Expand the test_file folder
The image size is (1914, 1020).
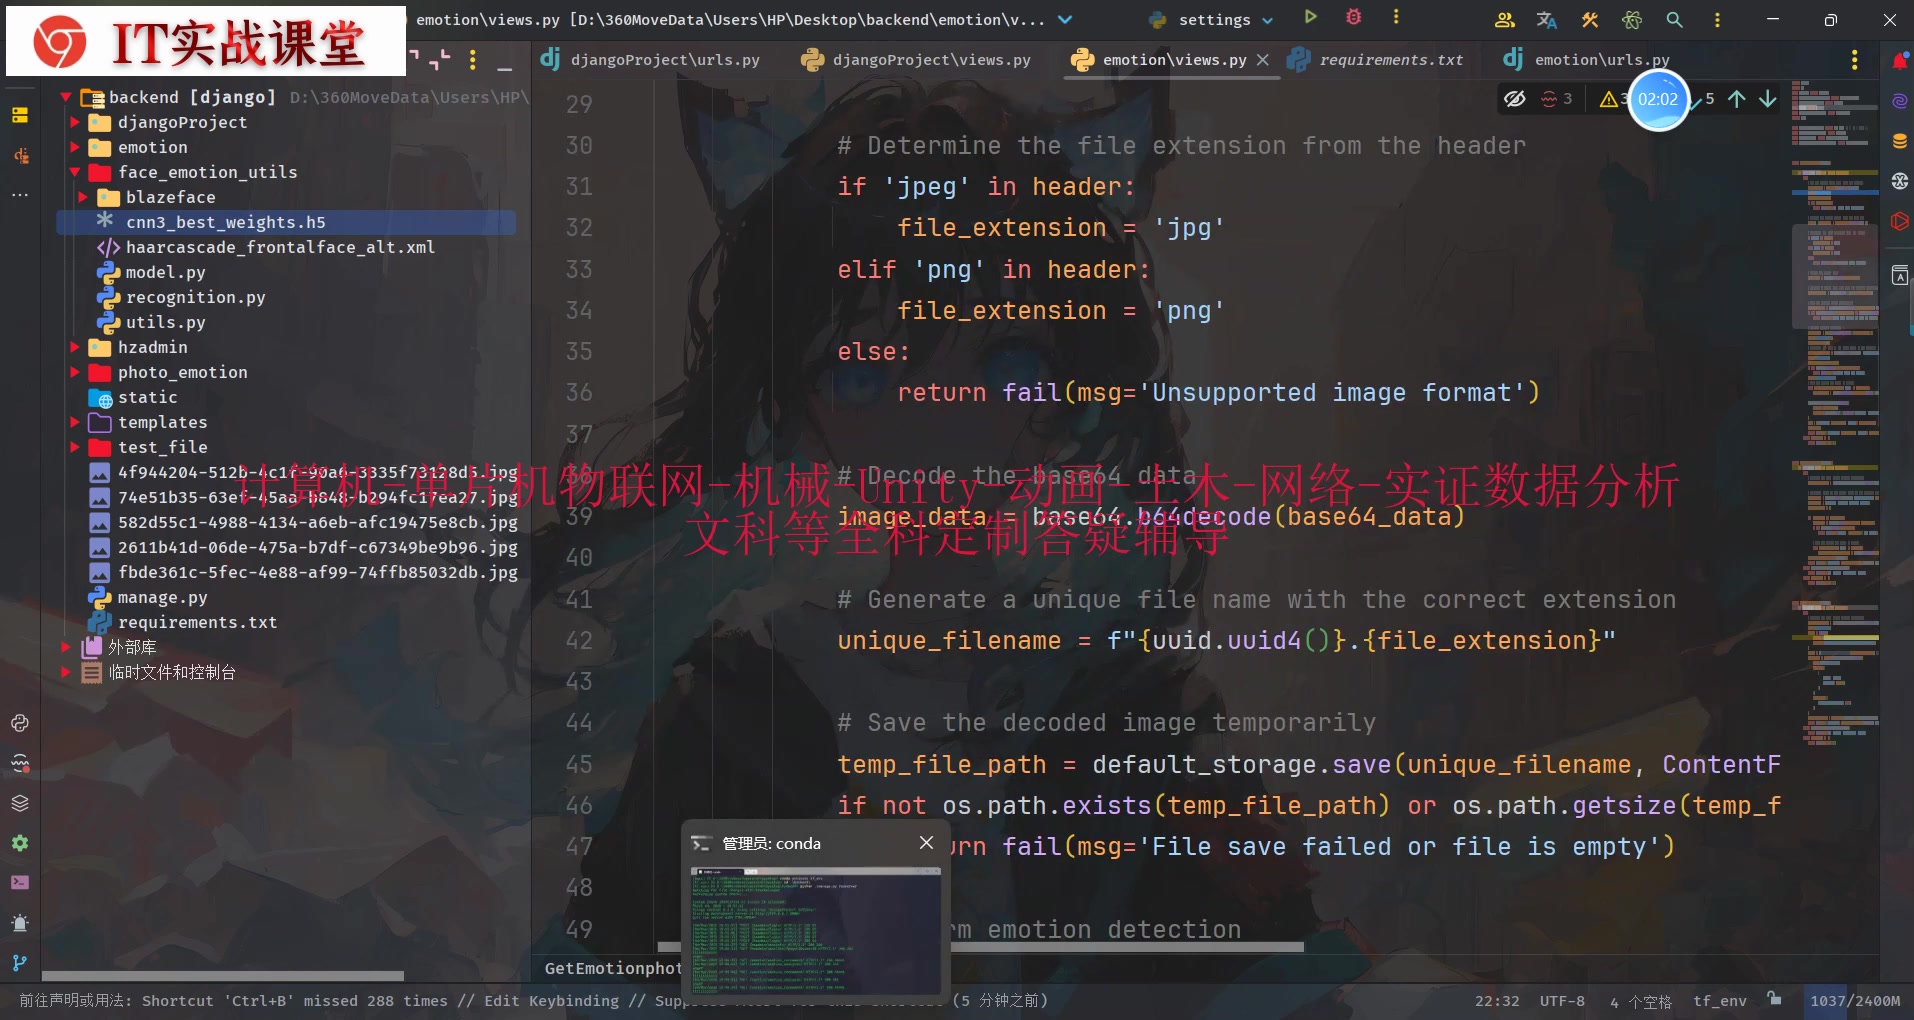(x=75, y=447)
